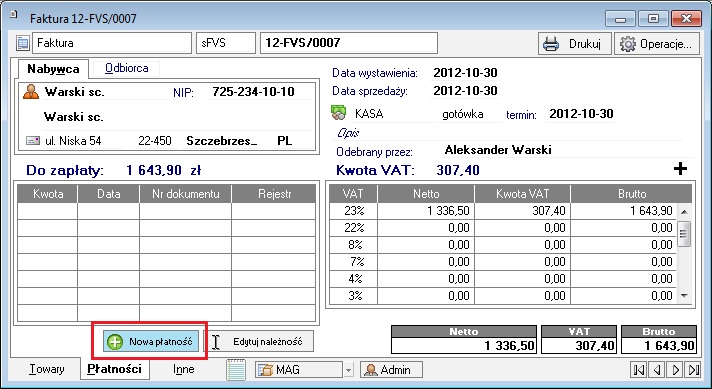Click the Kwota column header
This screenshot has height=389, width=712.
[48, 194]
